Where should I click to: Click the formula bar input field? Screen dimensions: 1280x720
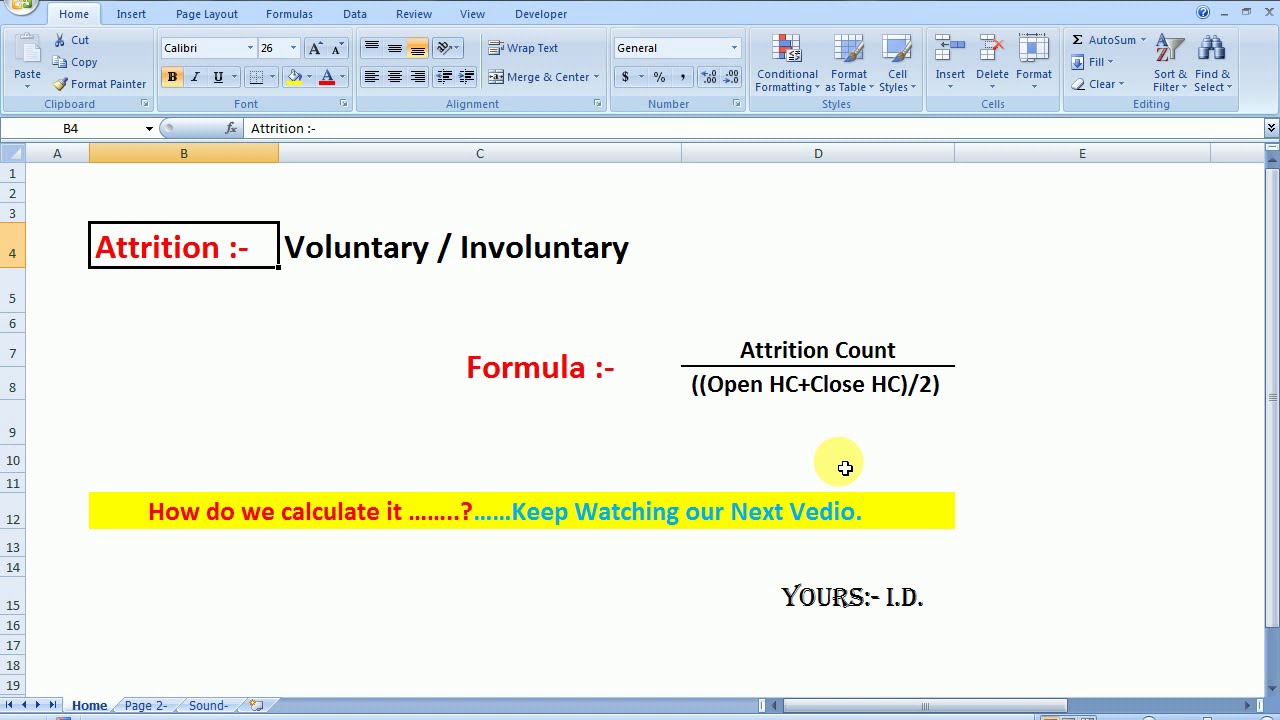click(755, 128)
